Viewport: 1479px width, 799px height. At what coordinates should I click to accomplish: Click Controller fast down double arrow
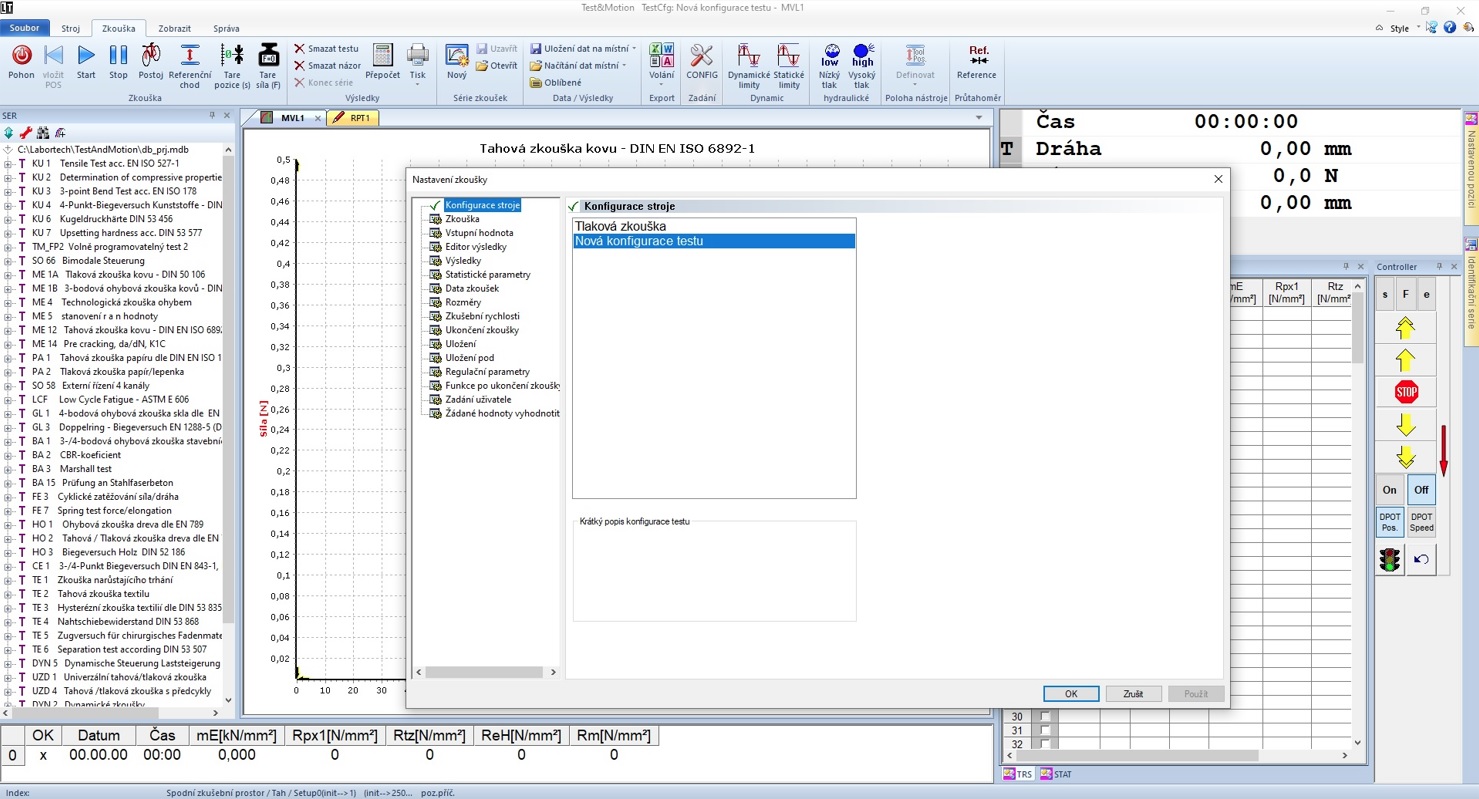tap(1405, 457)
